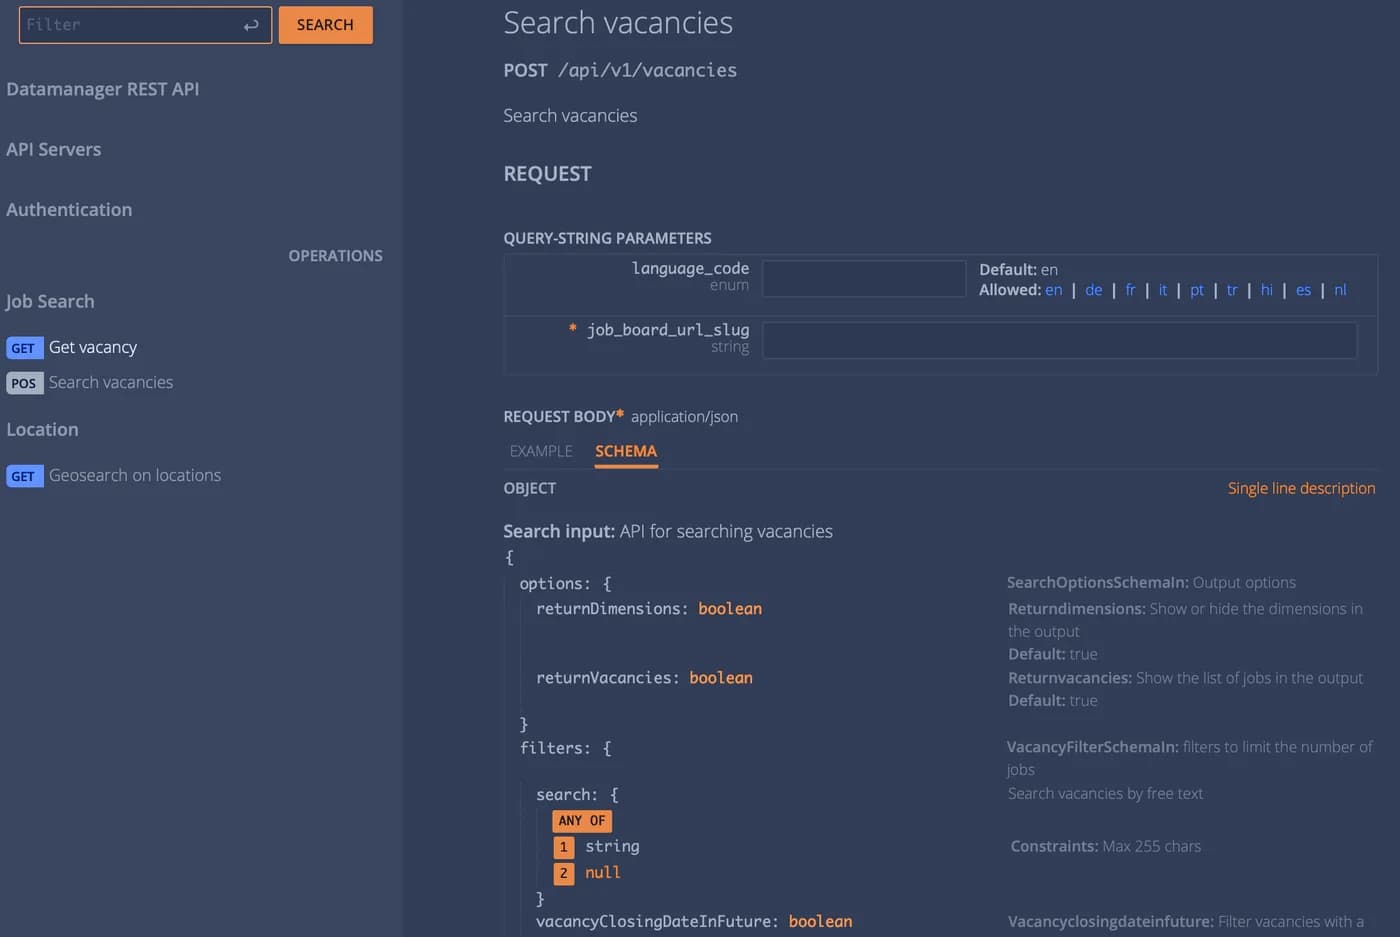Select the Location group heading
Image resolution: width=1400 pixels, height=937 pixels.
coord(42,429)
